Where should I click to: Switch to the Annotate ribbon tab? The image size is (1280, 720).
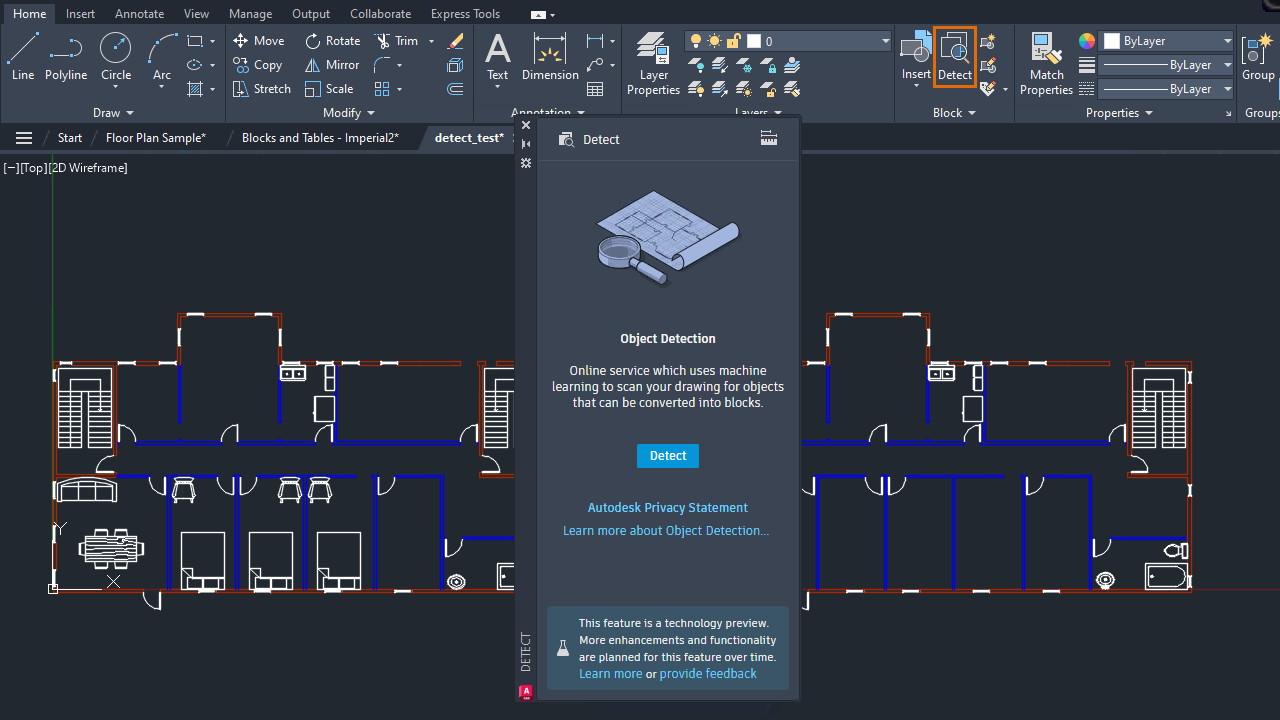pyautogui.click(x=139, y=14)
